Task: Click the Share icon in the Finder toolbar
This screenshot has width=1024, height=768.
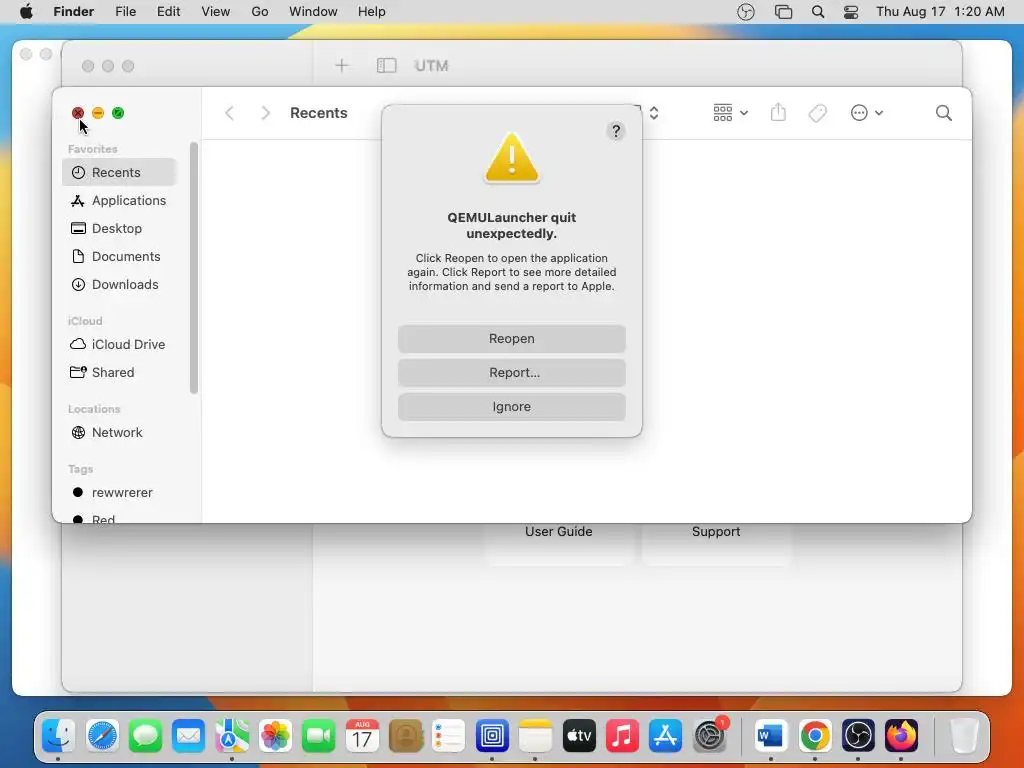Action: click(778, 113)
